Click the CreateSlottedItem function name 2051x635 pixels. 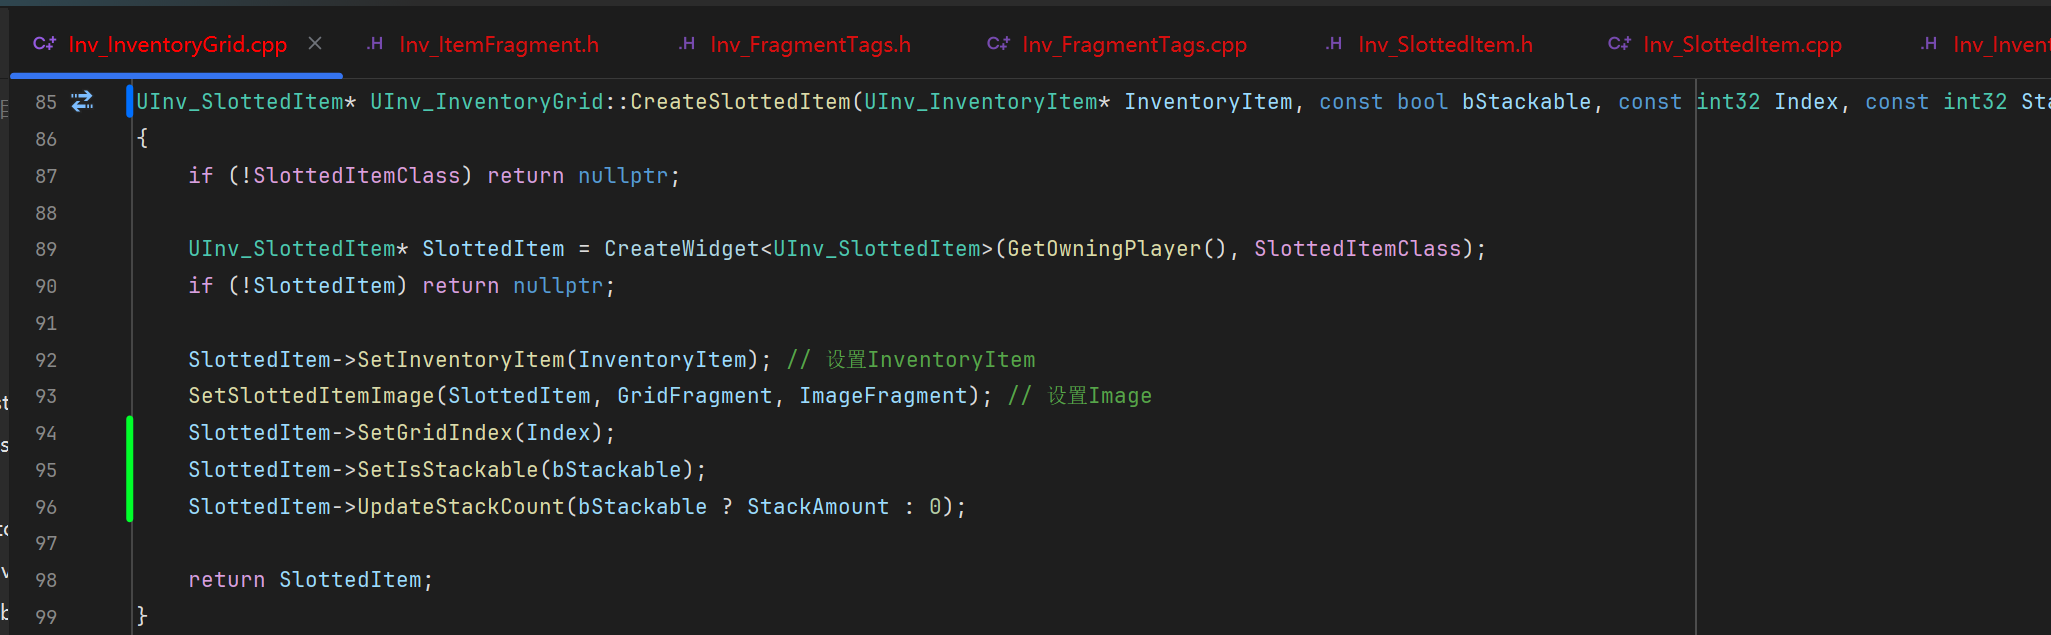coord(740,102)
